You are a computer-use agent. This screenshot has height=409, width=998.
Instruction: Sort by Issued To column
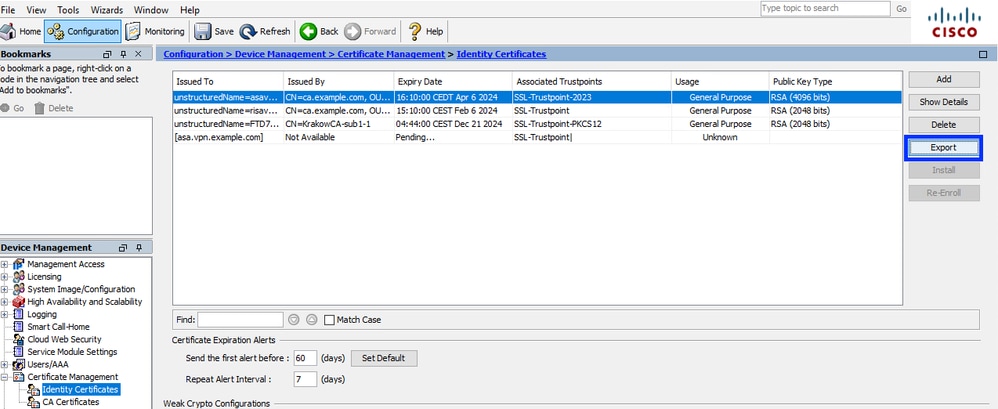pos(228,81)
